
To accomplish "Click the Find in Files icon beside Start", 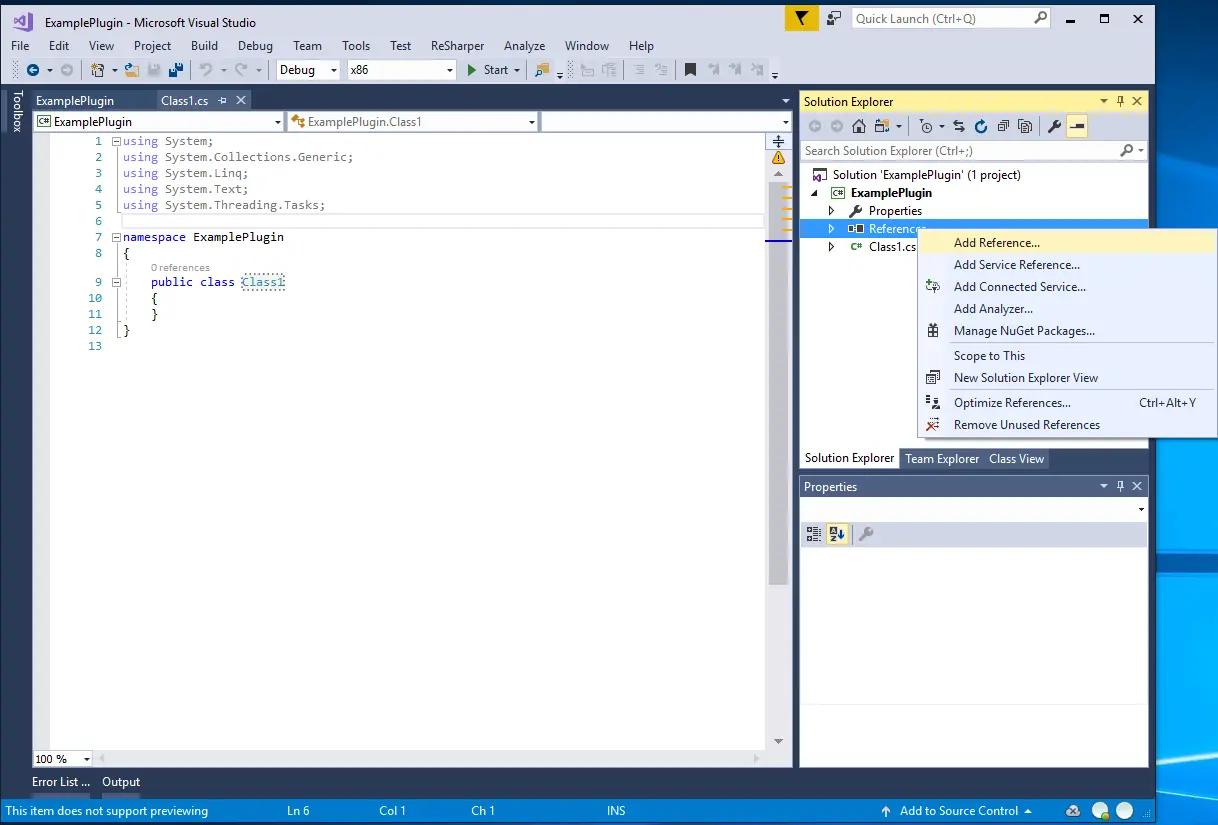I will point(543,70).
